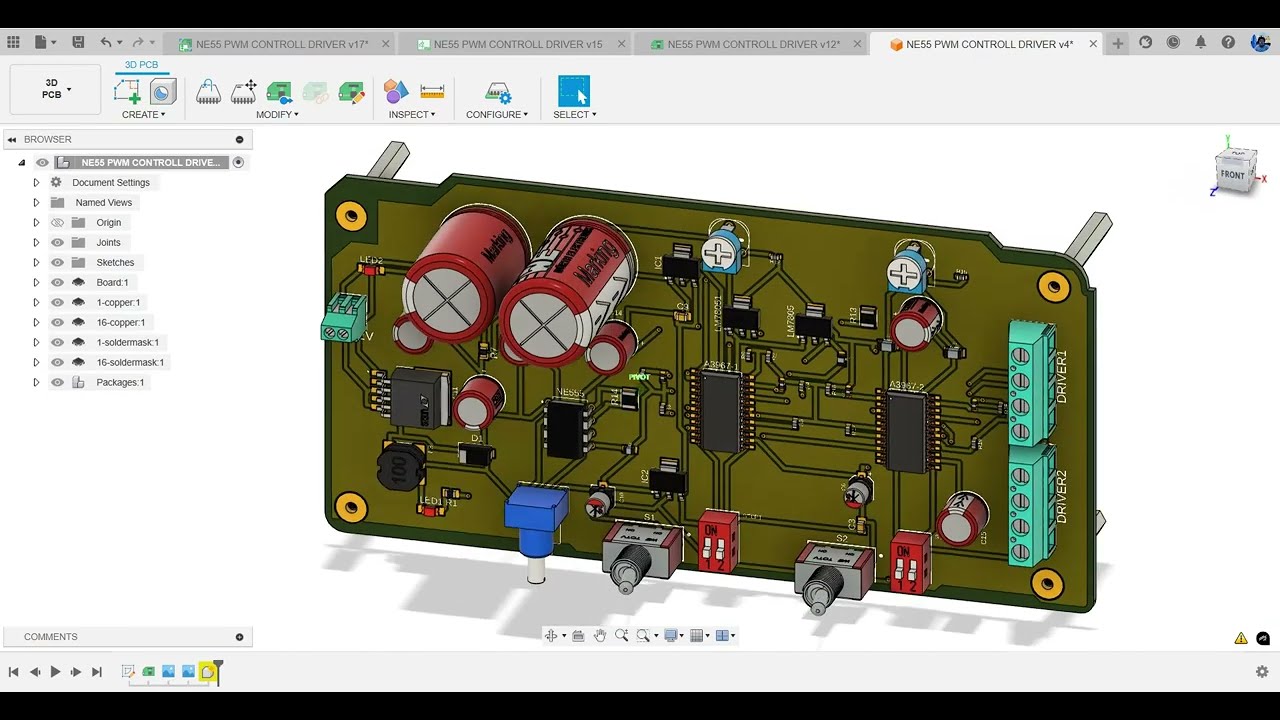This screenshot has width=1280, height=720.
Task: Toggle visibility of Sketches folder
Action: pyautogui.click(x=57, y=262)
